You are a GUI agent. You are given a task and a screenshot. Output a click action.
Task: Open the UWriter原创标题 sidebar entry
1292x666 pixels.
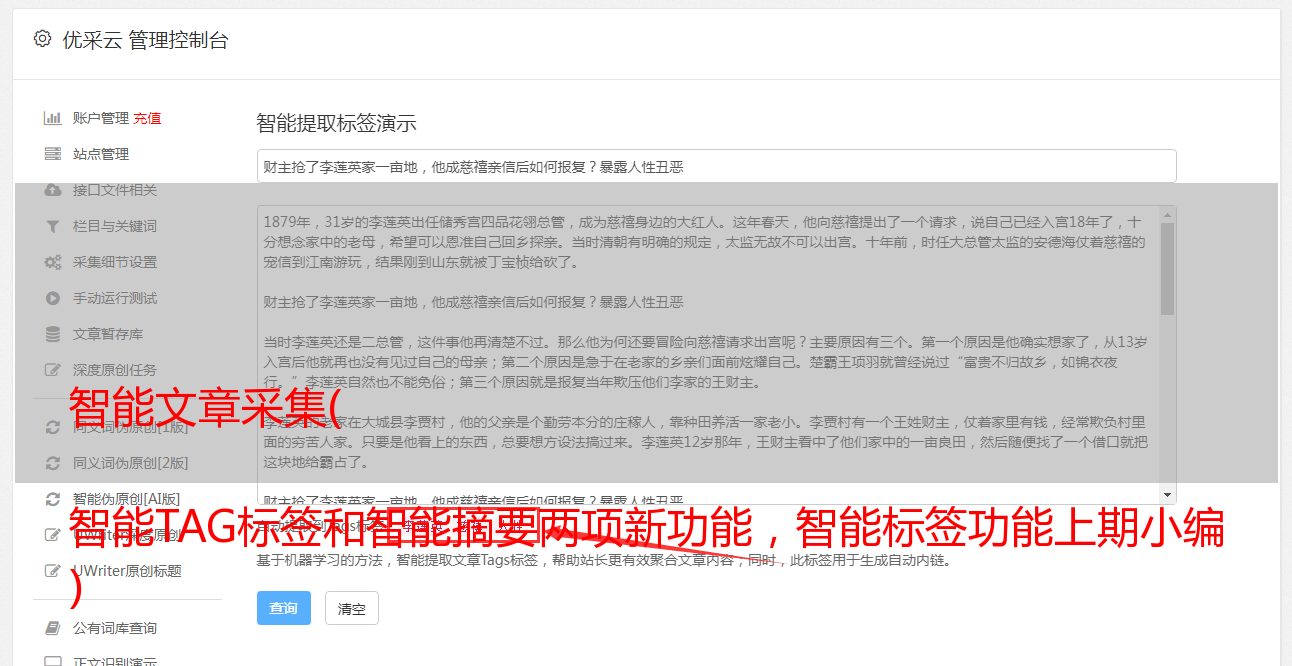coord(127,571)
